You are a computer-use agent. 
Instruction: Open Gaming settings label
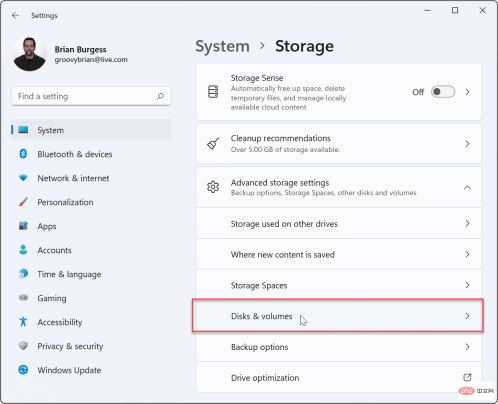click(x=52, y=298)
